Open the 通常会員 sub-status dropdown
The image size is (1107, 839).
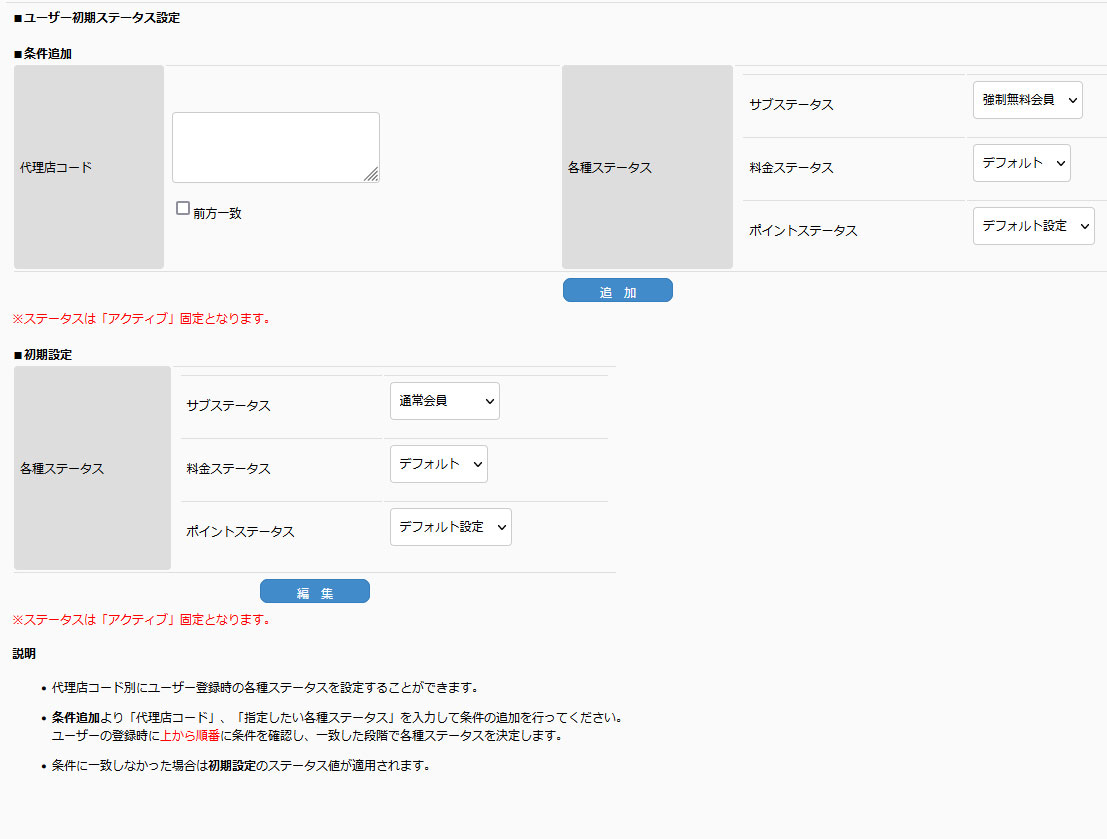444,401
